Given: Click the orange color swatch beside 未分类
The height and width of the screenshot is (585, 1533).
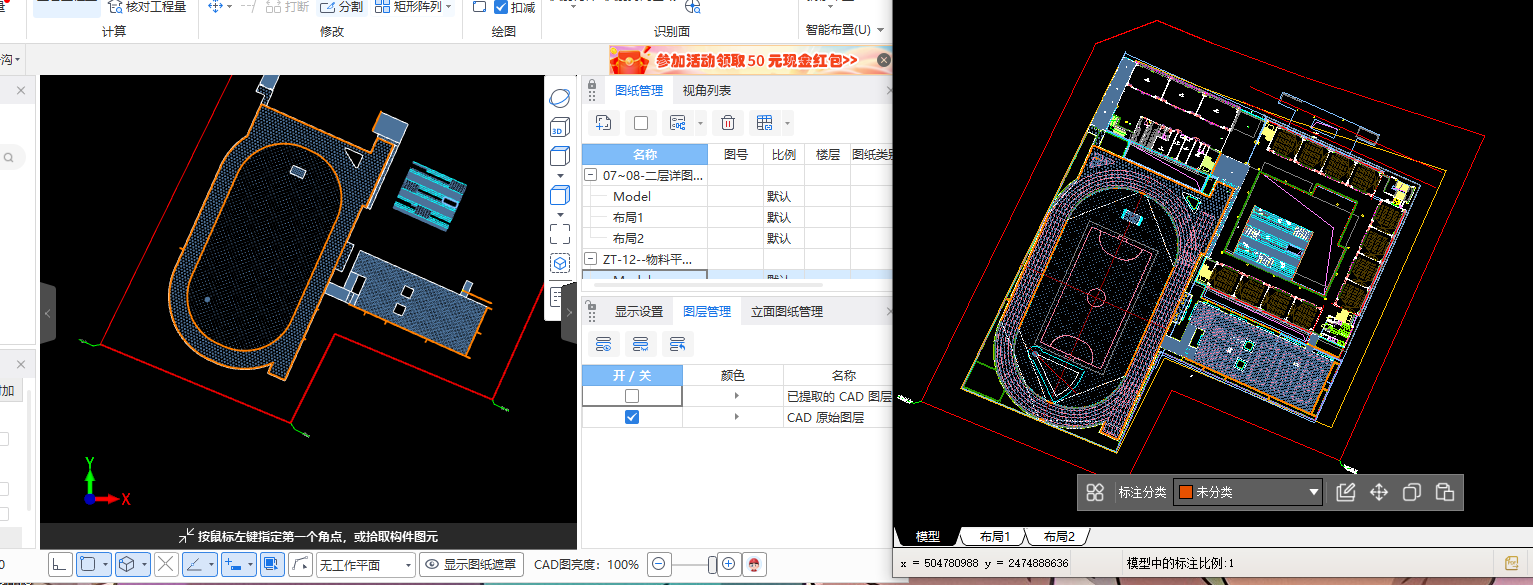Looking at the screenshot, I should [x=1186, y=492].
